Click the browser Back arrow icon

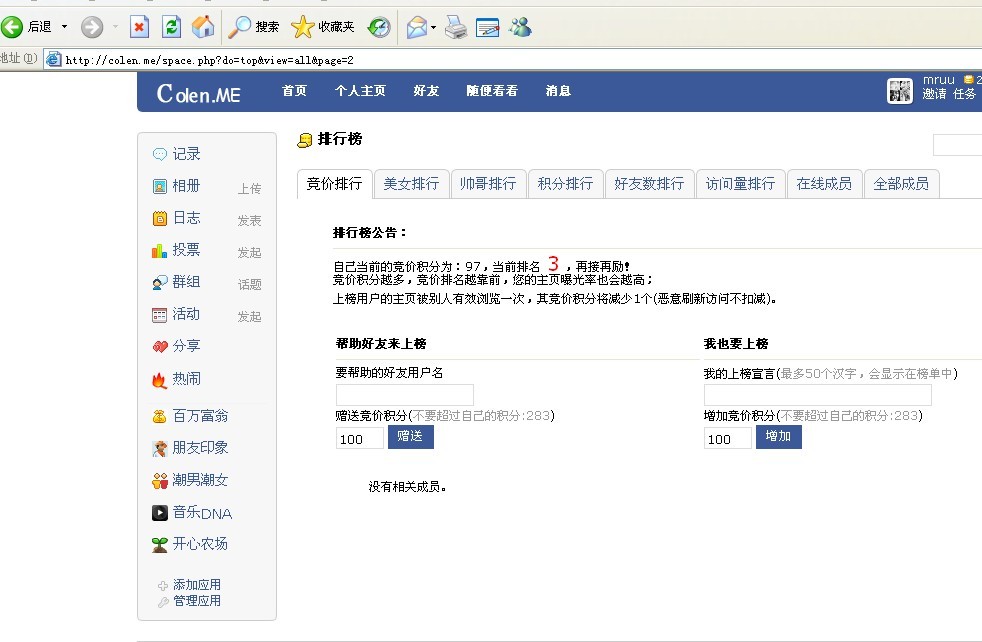pyautogui.click(x=11, y=27)
